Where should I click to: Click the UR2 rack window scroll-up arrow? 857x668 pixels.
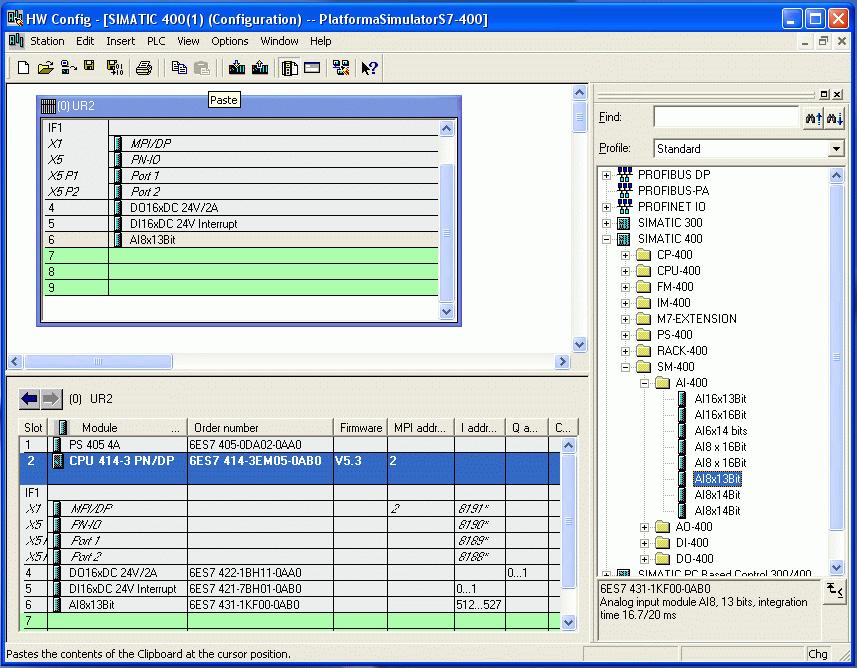(447, 128)
